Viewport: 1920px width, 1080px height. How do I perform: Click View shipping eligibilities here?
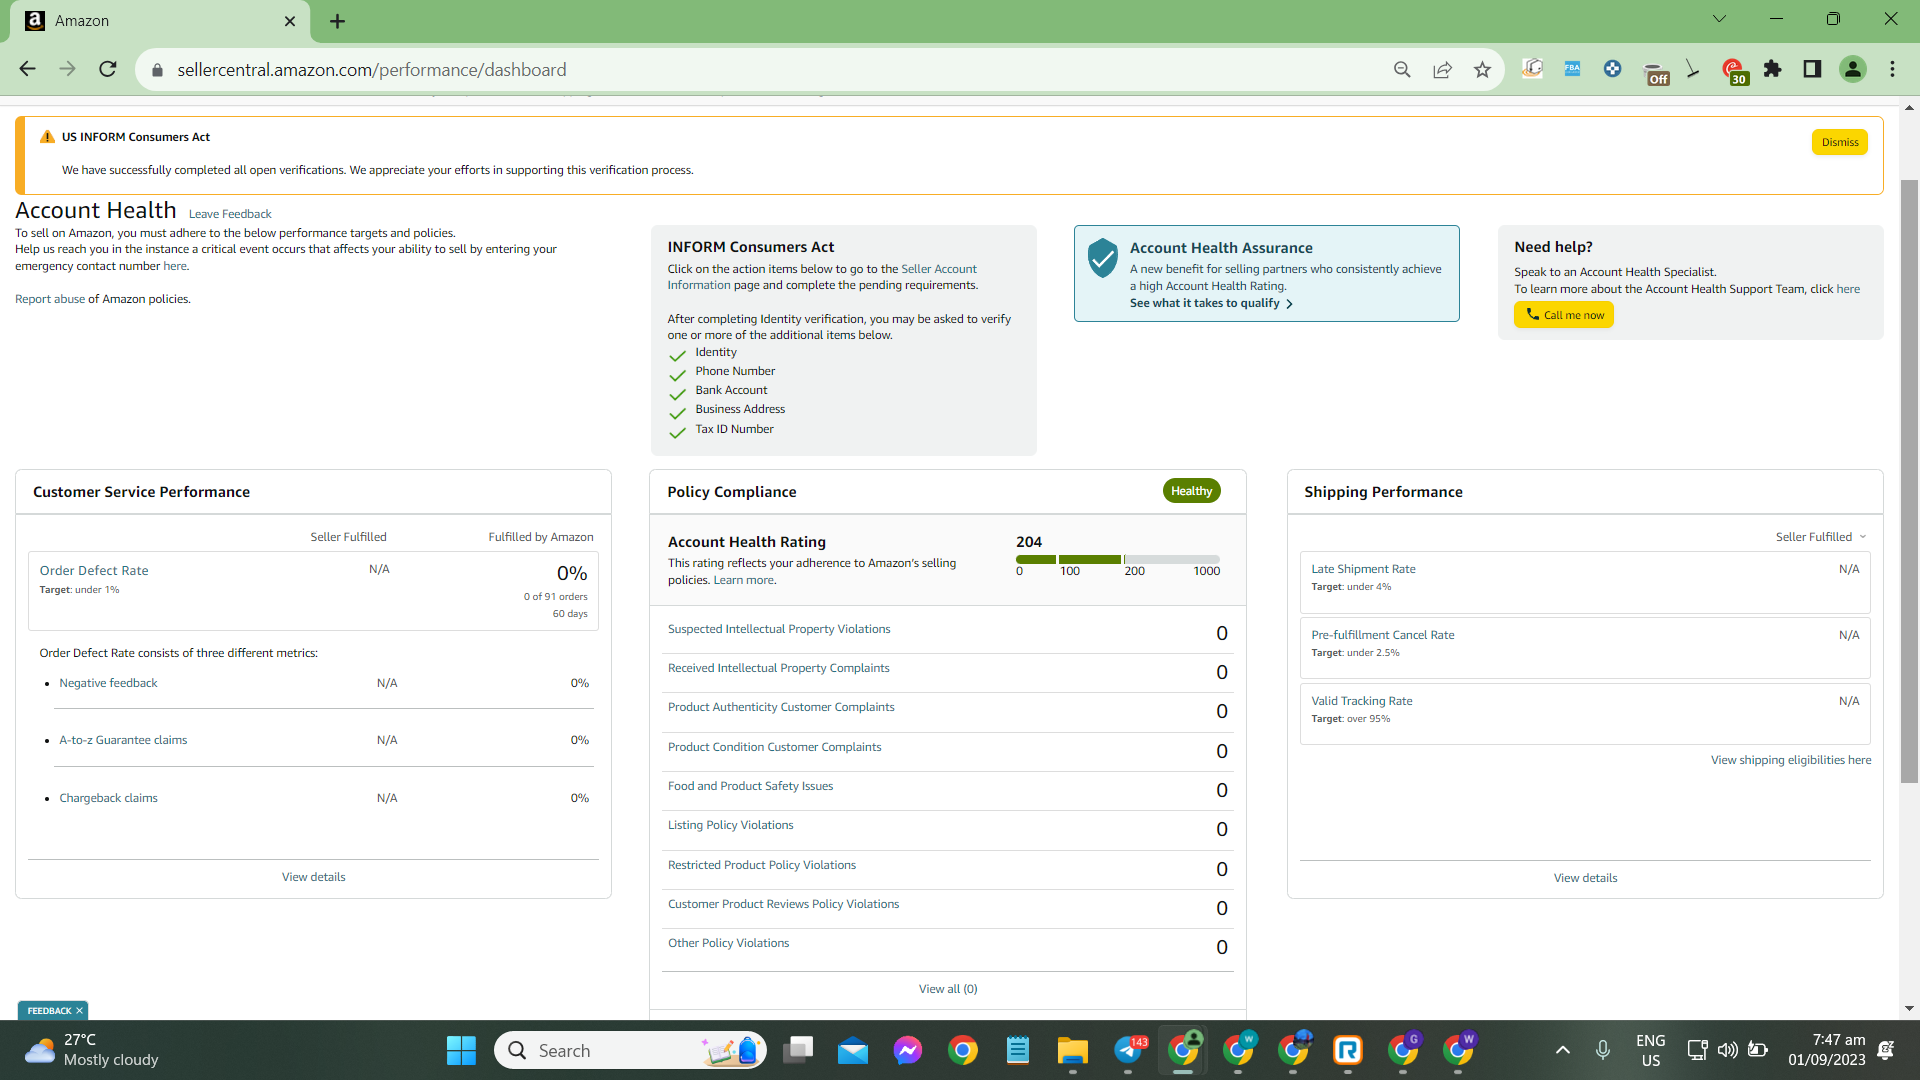pyautogui.click(x=1790, y=760)
